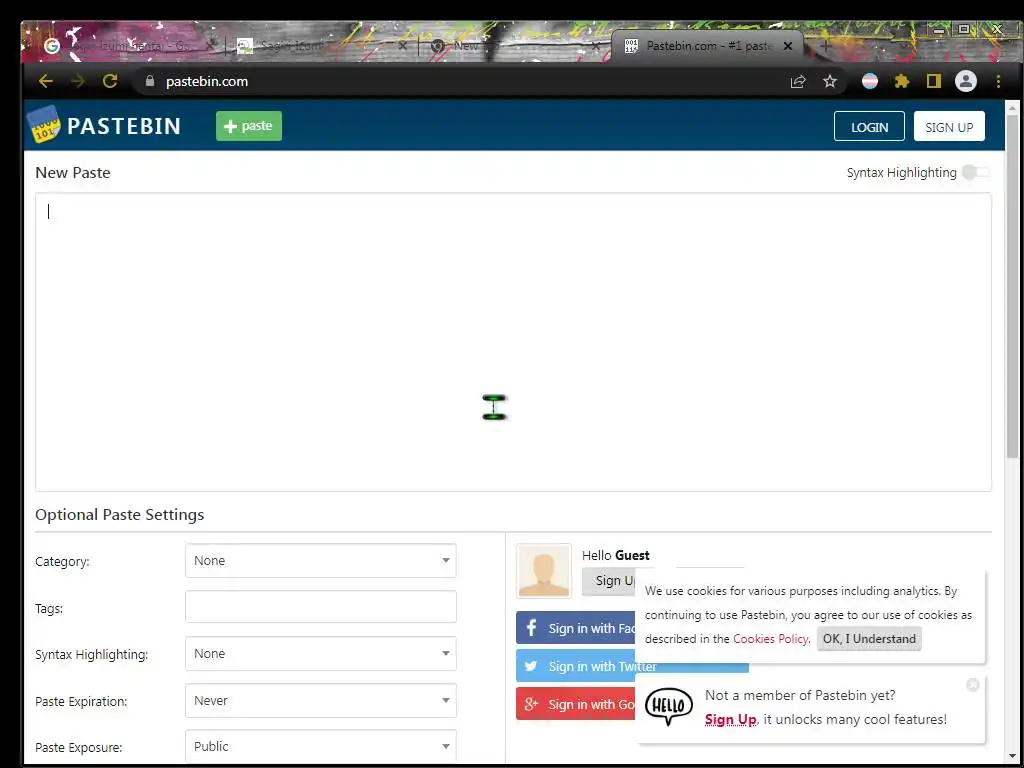The width and height of the screenshot is (1024, 768).
Task: View site info via the padlock icon
Action: click(x=150, y=81)
